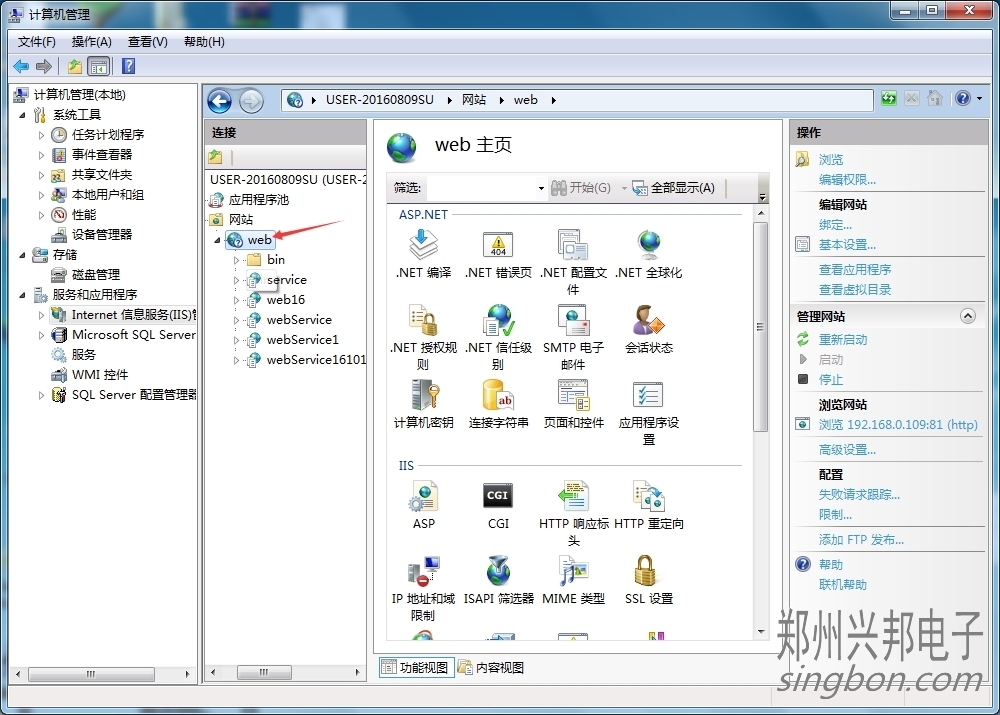The height and width of the screenshot is (715, 1000).
Task: Click in the 筛选 filter input field
Action: coord(482,188)
